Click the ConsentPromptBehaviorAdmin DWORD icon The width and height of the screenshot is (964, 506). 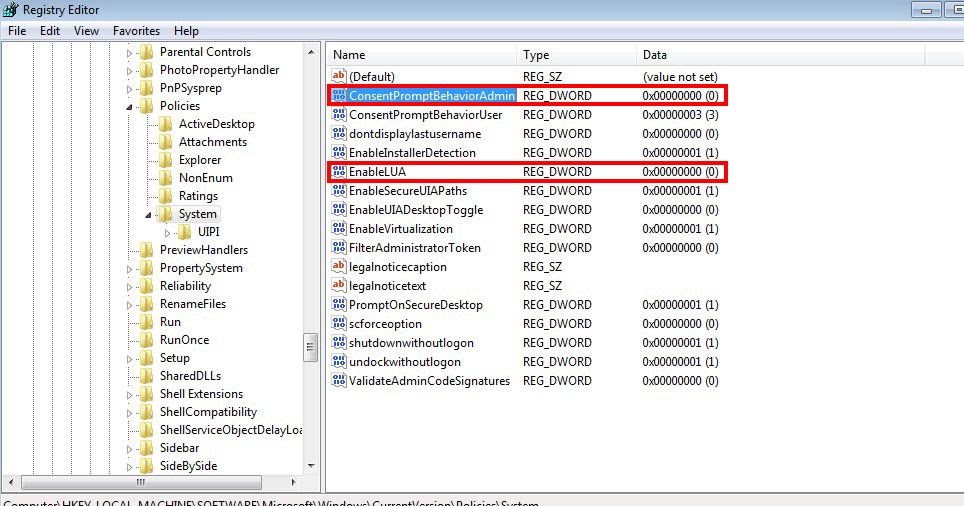(x=339, y=95)
